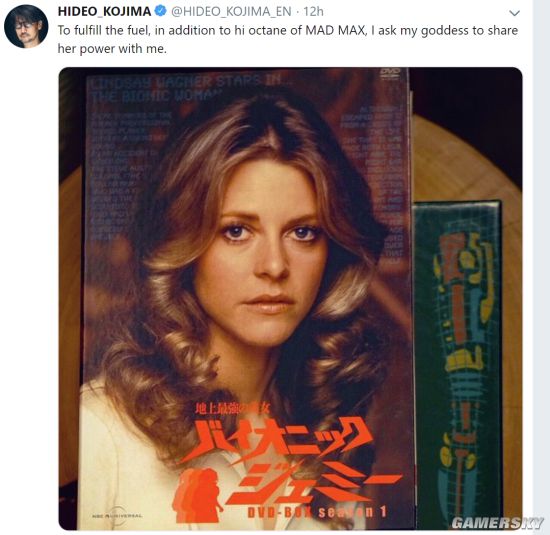Enlarge the Bionic Woman DVD photo
Image resolution: width=550 pixels, height=535 pixels.
pos(290,299)
